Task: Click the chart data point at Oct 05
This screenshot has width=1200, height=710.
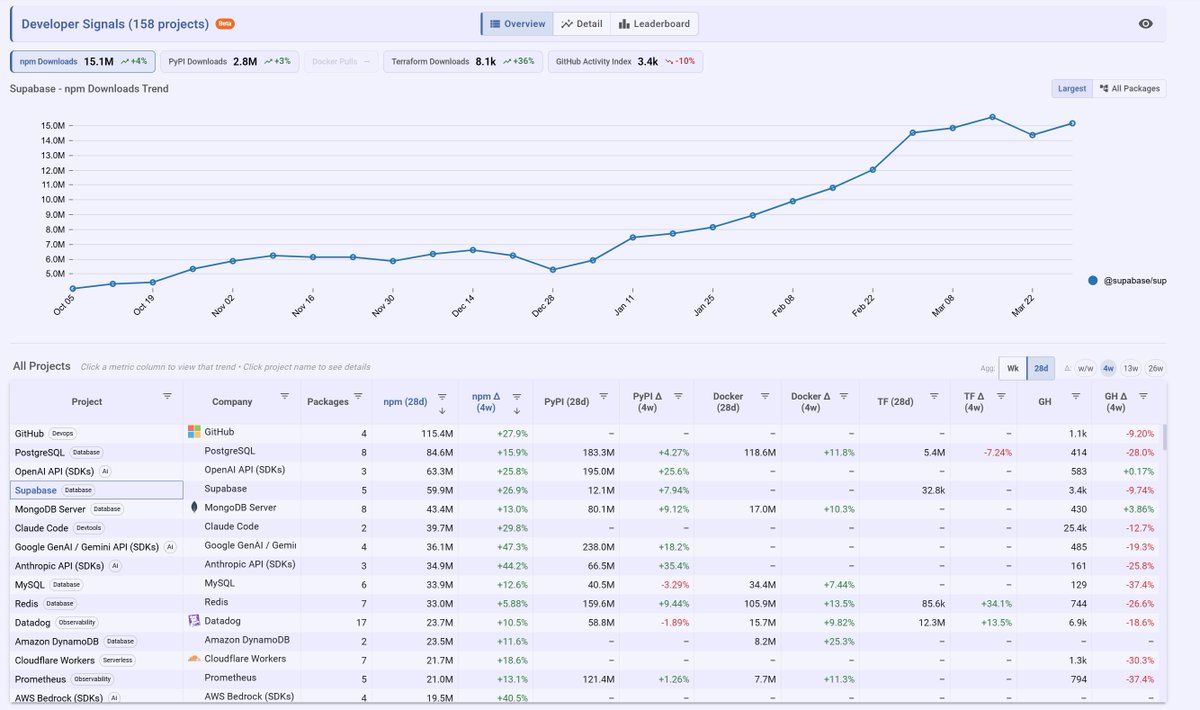Action: coord(73,288)
